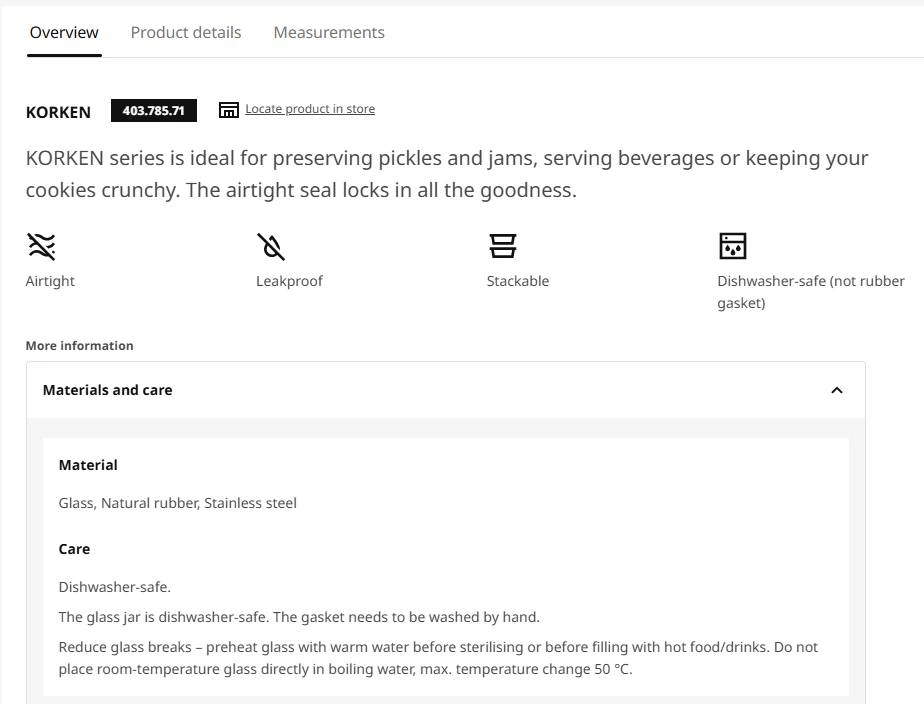924x704 pixels.
Task: Click the Materials and care header
Action: 446,390
